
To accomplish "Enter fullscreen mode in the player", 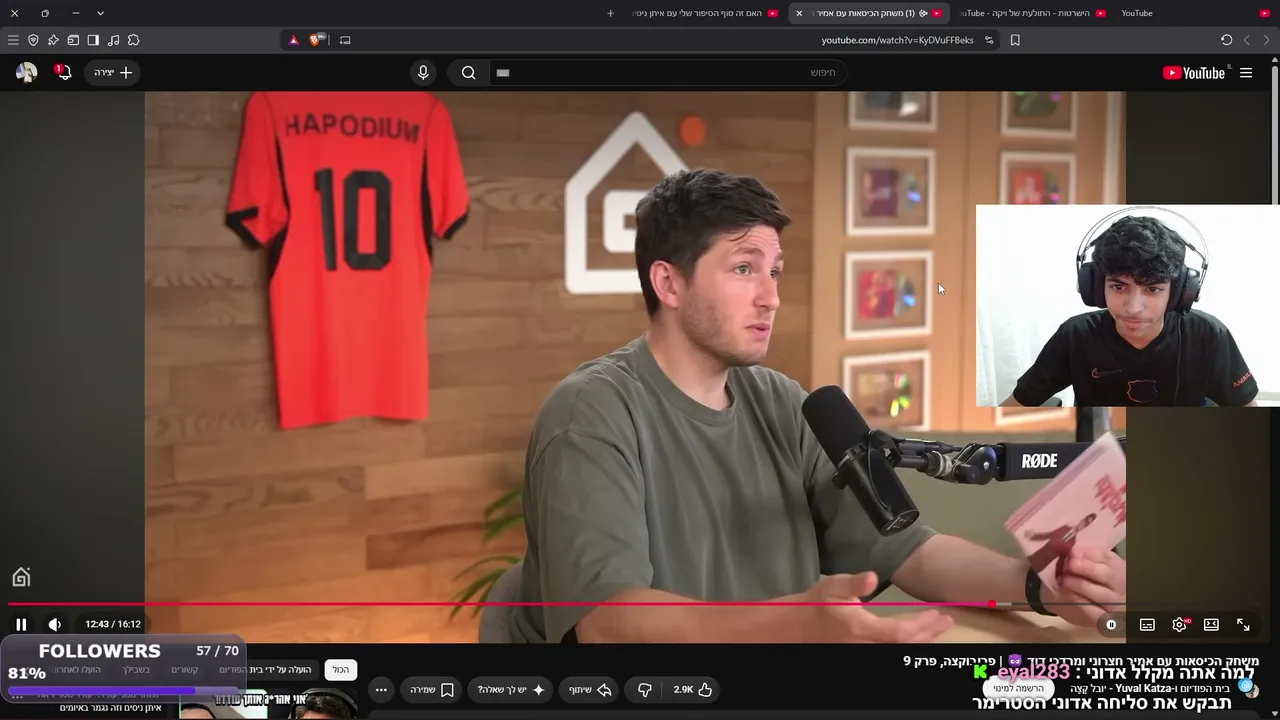I will [1243, 624].
